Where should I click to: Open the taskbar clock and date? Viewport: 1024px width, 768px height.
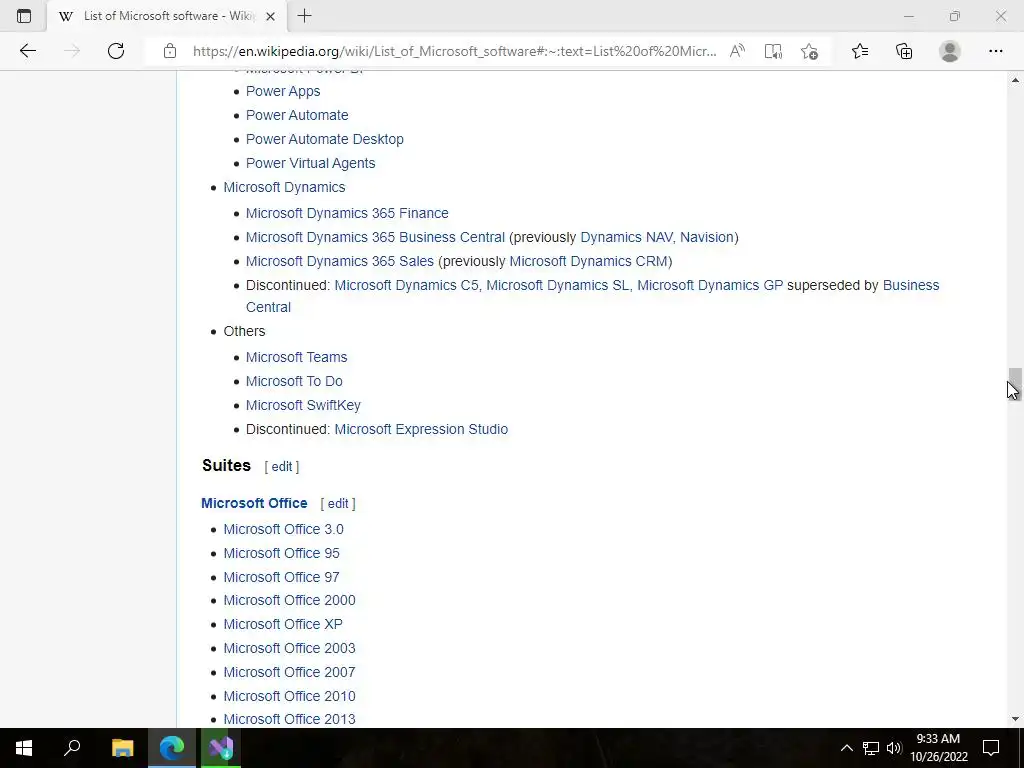(x=938, y=748)
